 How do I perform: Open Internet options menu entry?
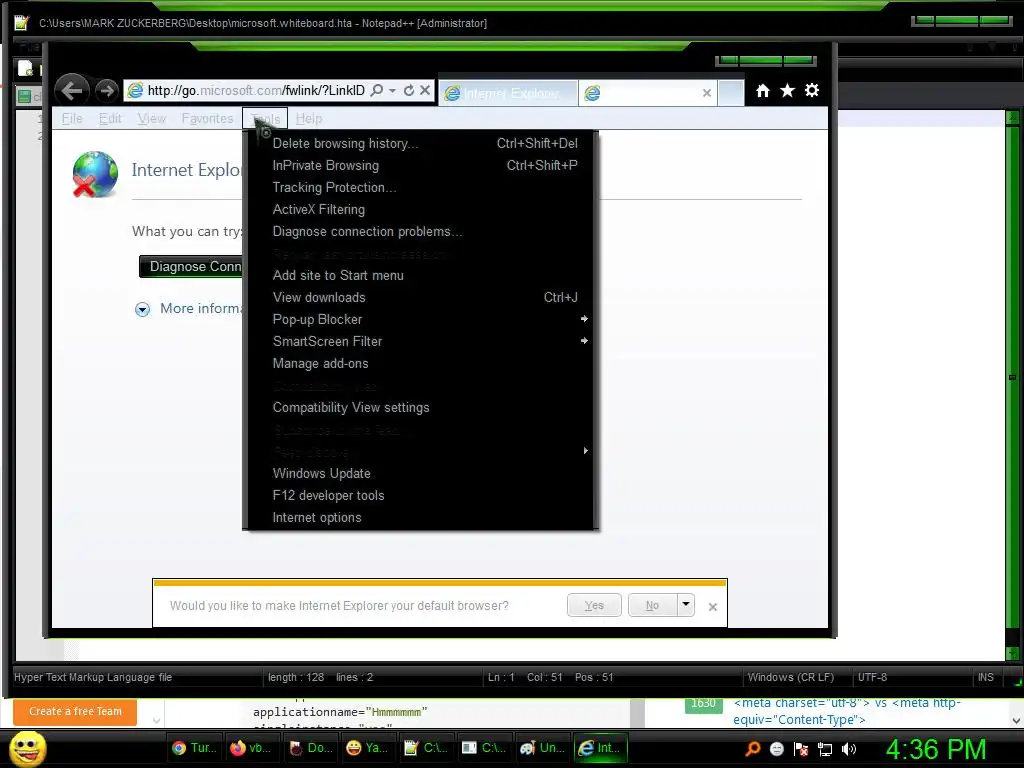click(x=421, y=518)
